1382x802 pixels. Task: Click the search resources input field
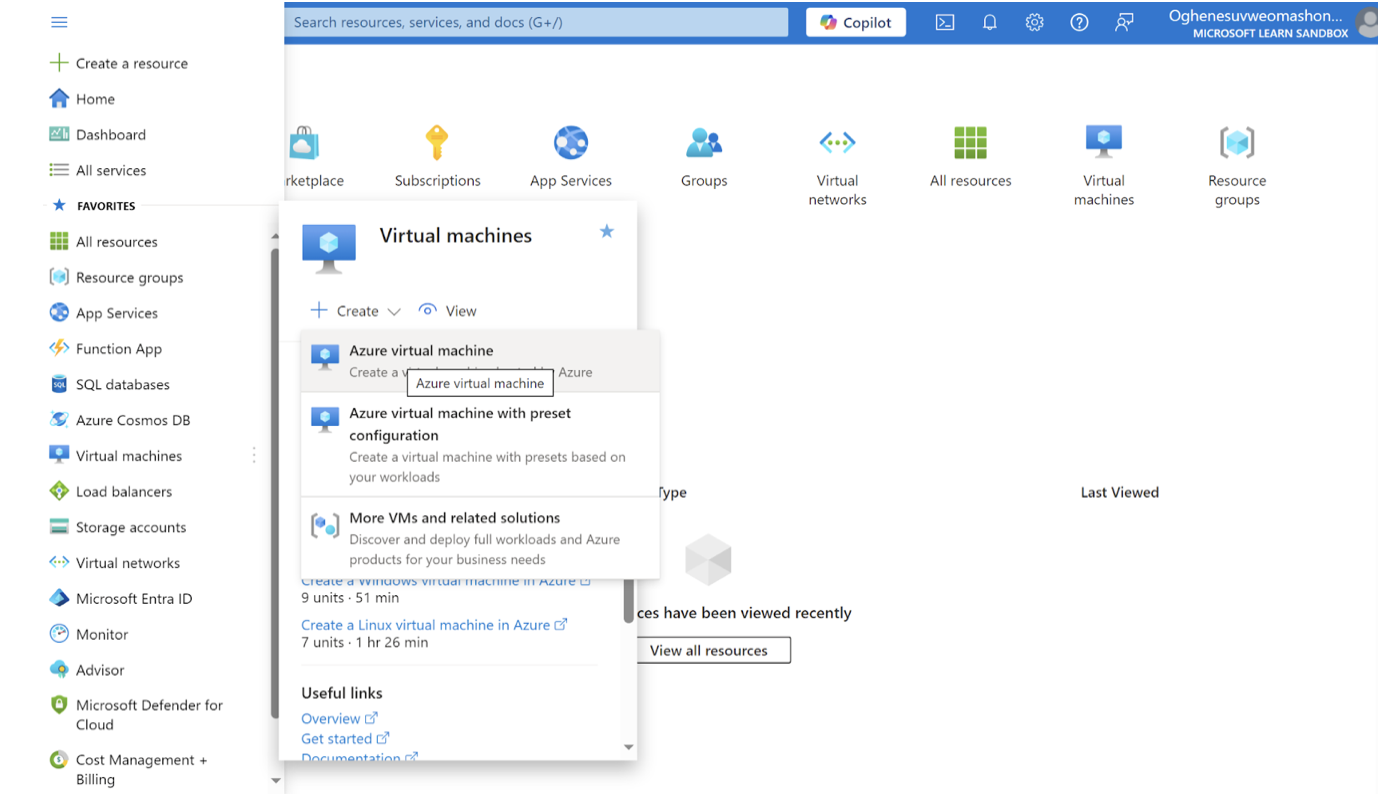536,22
